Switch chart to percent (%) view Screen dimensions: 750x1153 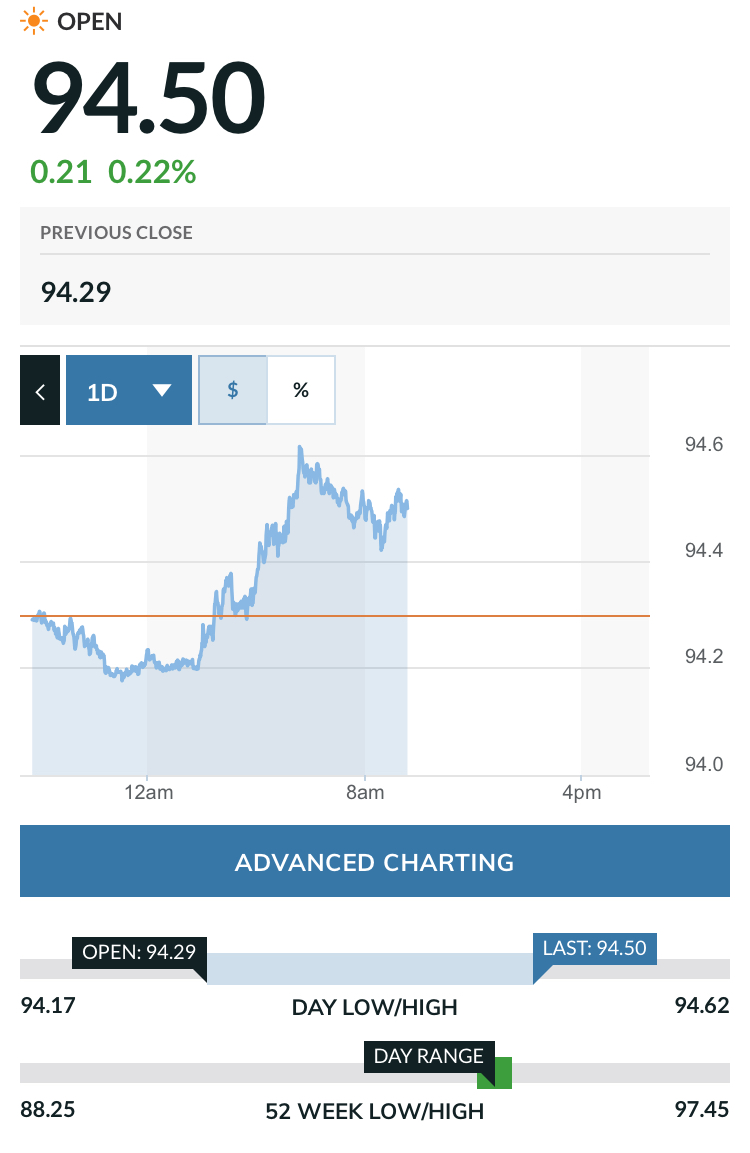pyautogui.click(x=301, y=390)
